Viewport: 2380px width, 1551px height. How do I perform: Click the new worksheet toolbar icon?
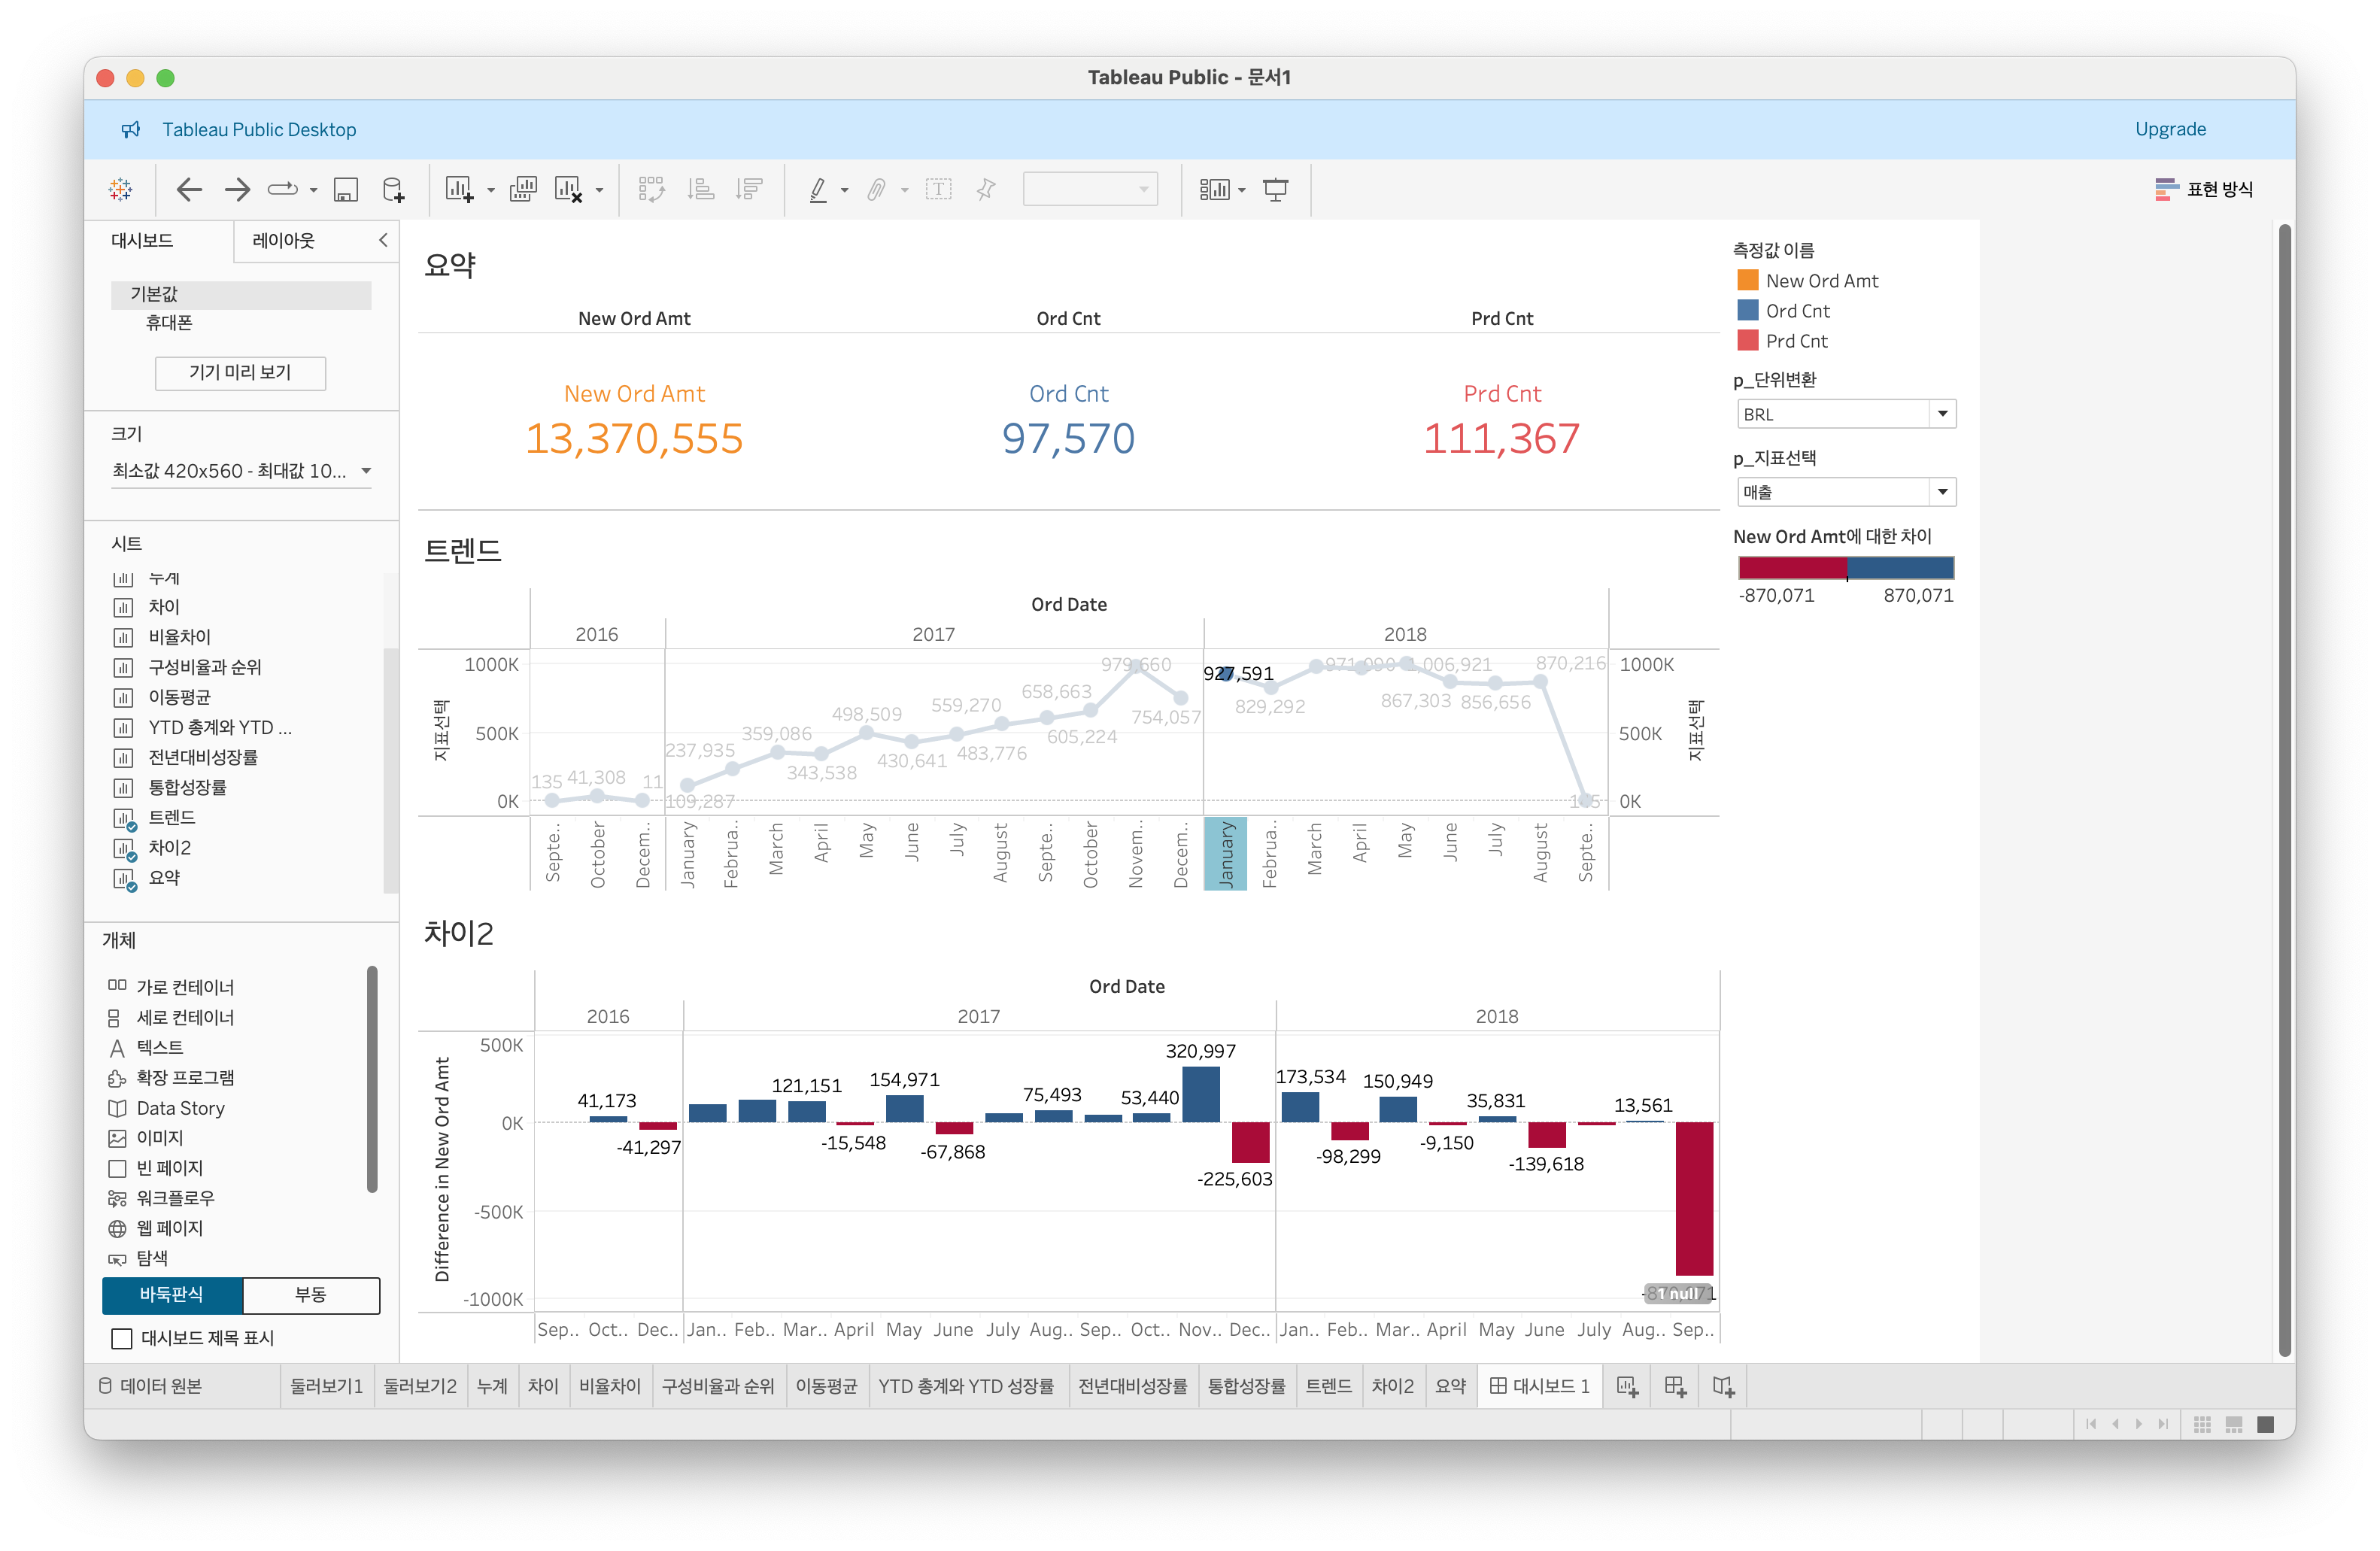coord(459,189)
